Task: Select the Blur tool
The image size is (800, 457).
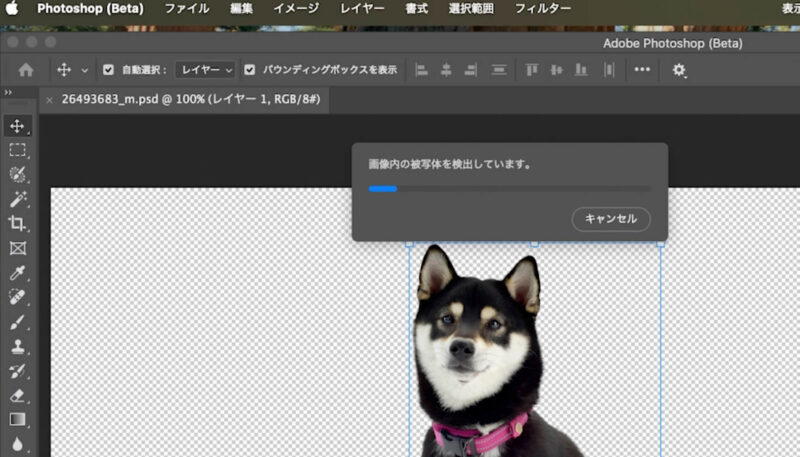Action: tap(17, 444)
